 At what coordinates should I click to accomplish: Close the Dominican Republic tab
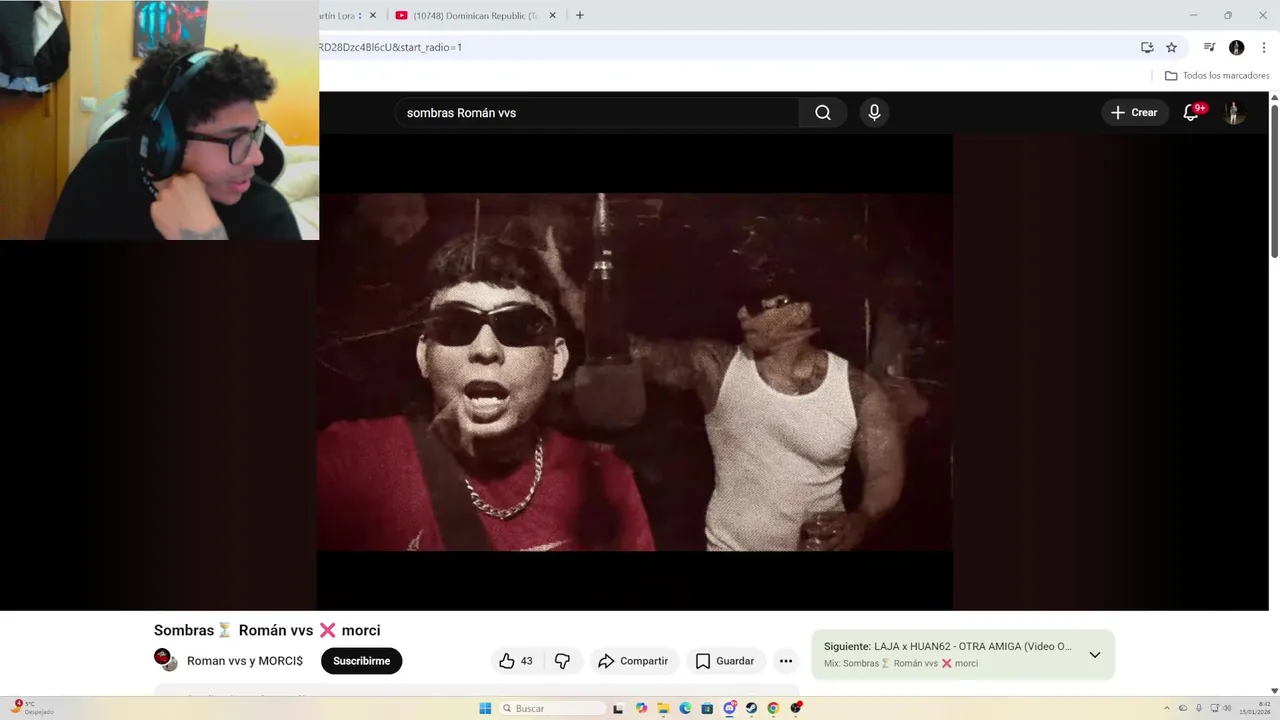(554, 15)
